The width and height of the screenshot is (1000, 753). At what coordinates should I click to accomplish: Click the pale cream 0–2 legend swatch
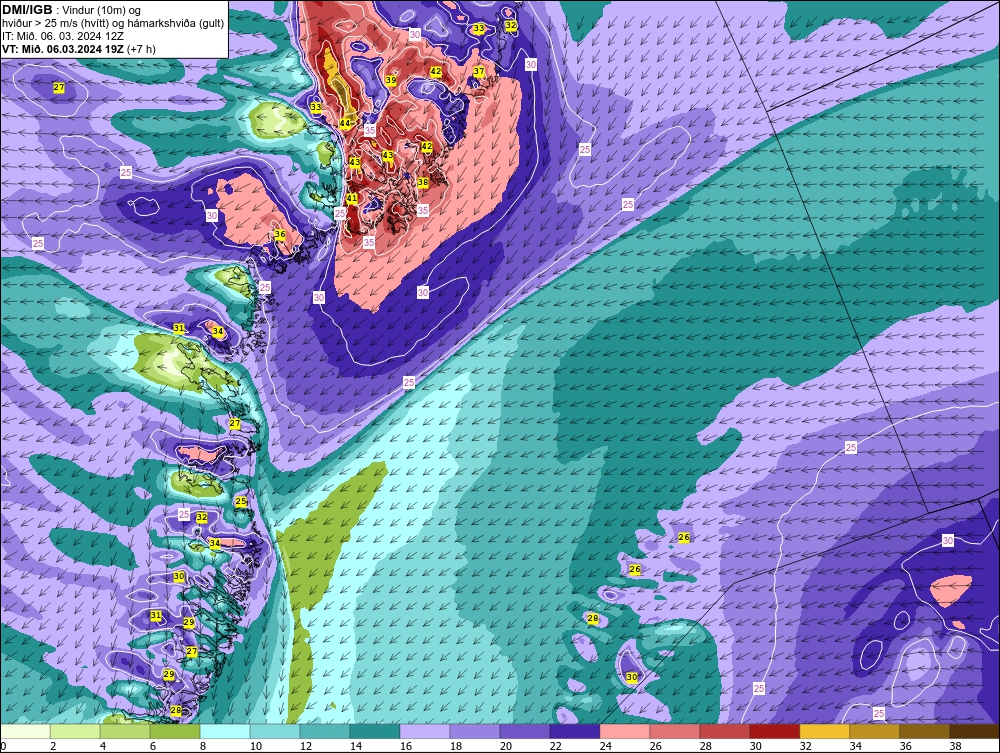click(x=26, y=731)
